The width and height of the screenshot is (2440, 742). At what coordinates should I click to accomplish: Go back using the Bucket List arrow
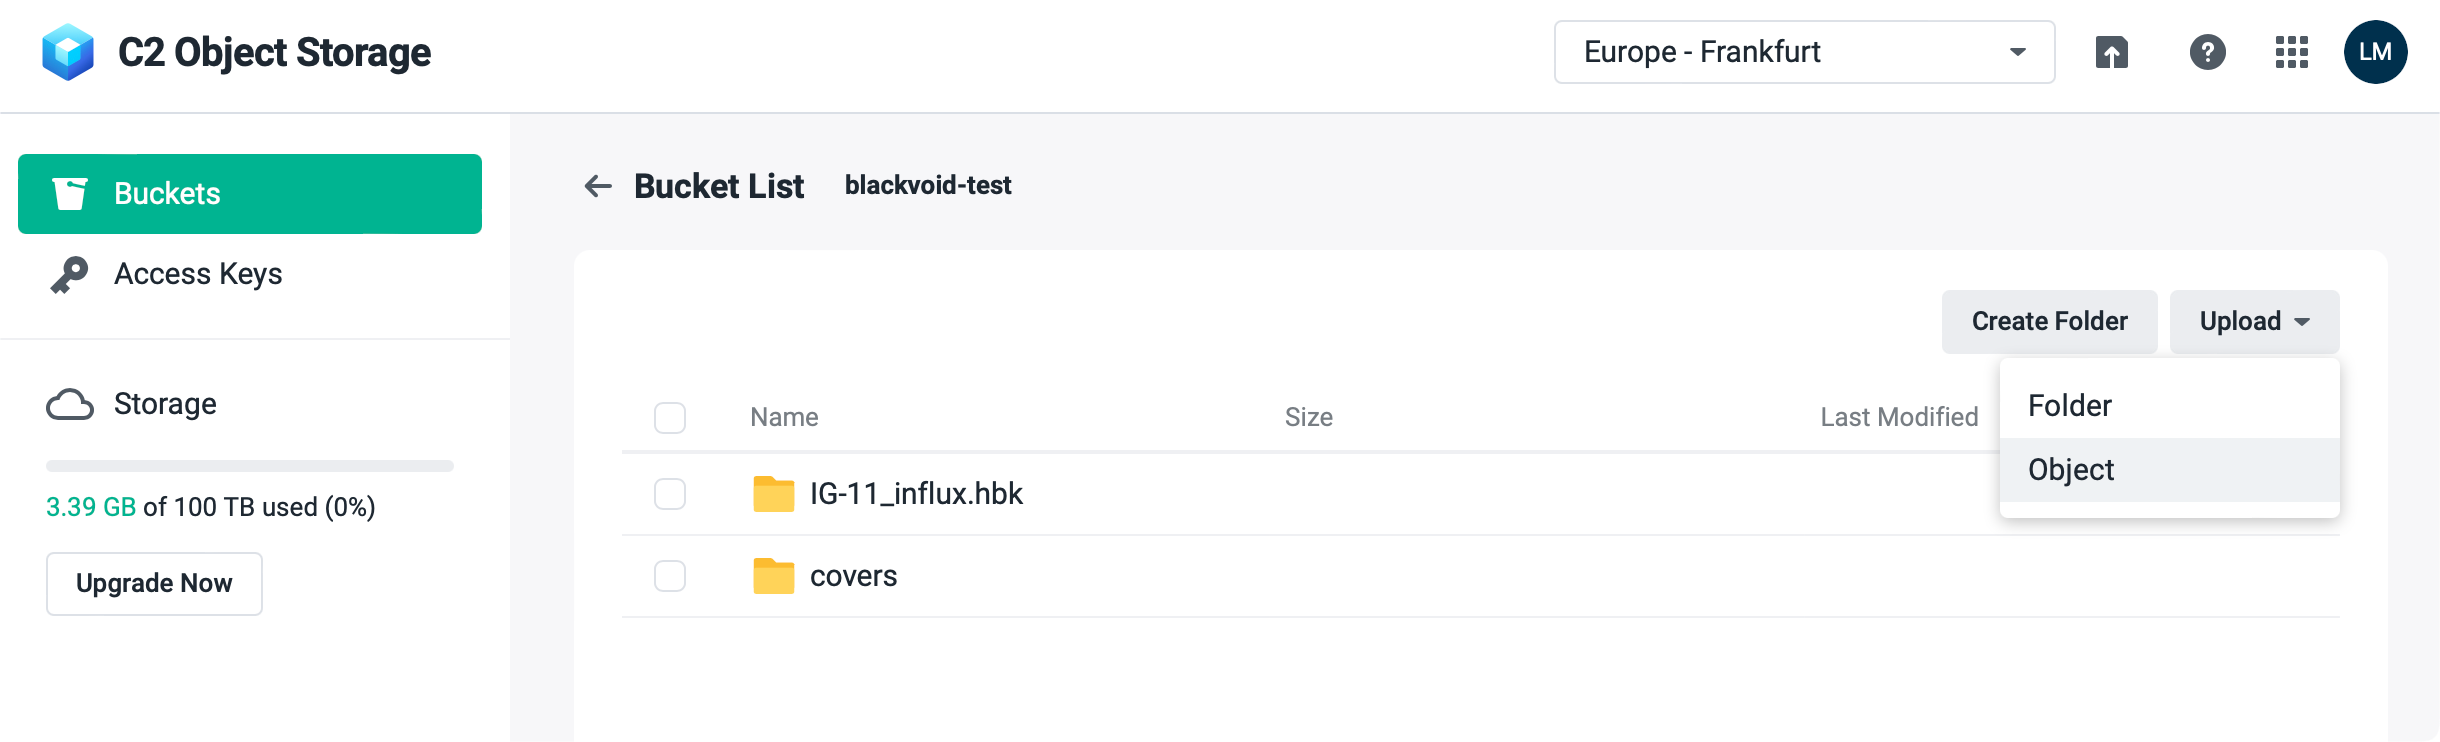tap(598, 186)
